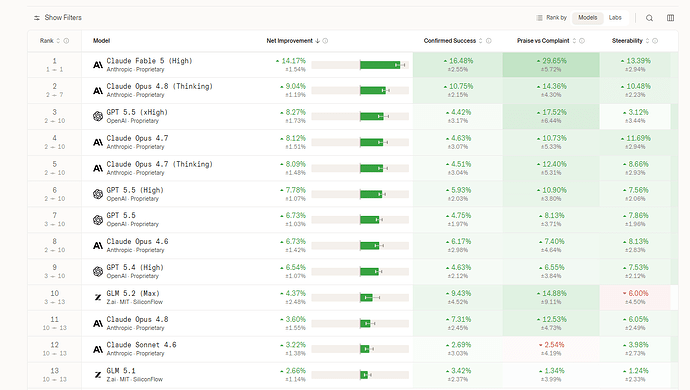The image size is (690, 390).
Task: Open the Show Filters panel
Action: coord(58,18)
